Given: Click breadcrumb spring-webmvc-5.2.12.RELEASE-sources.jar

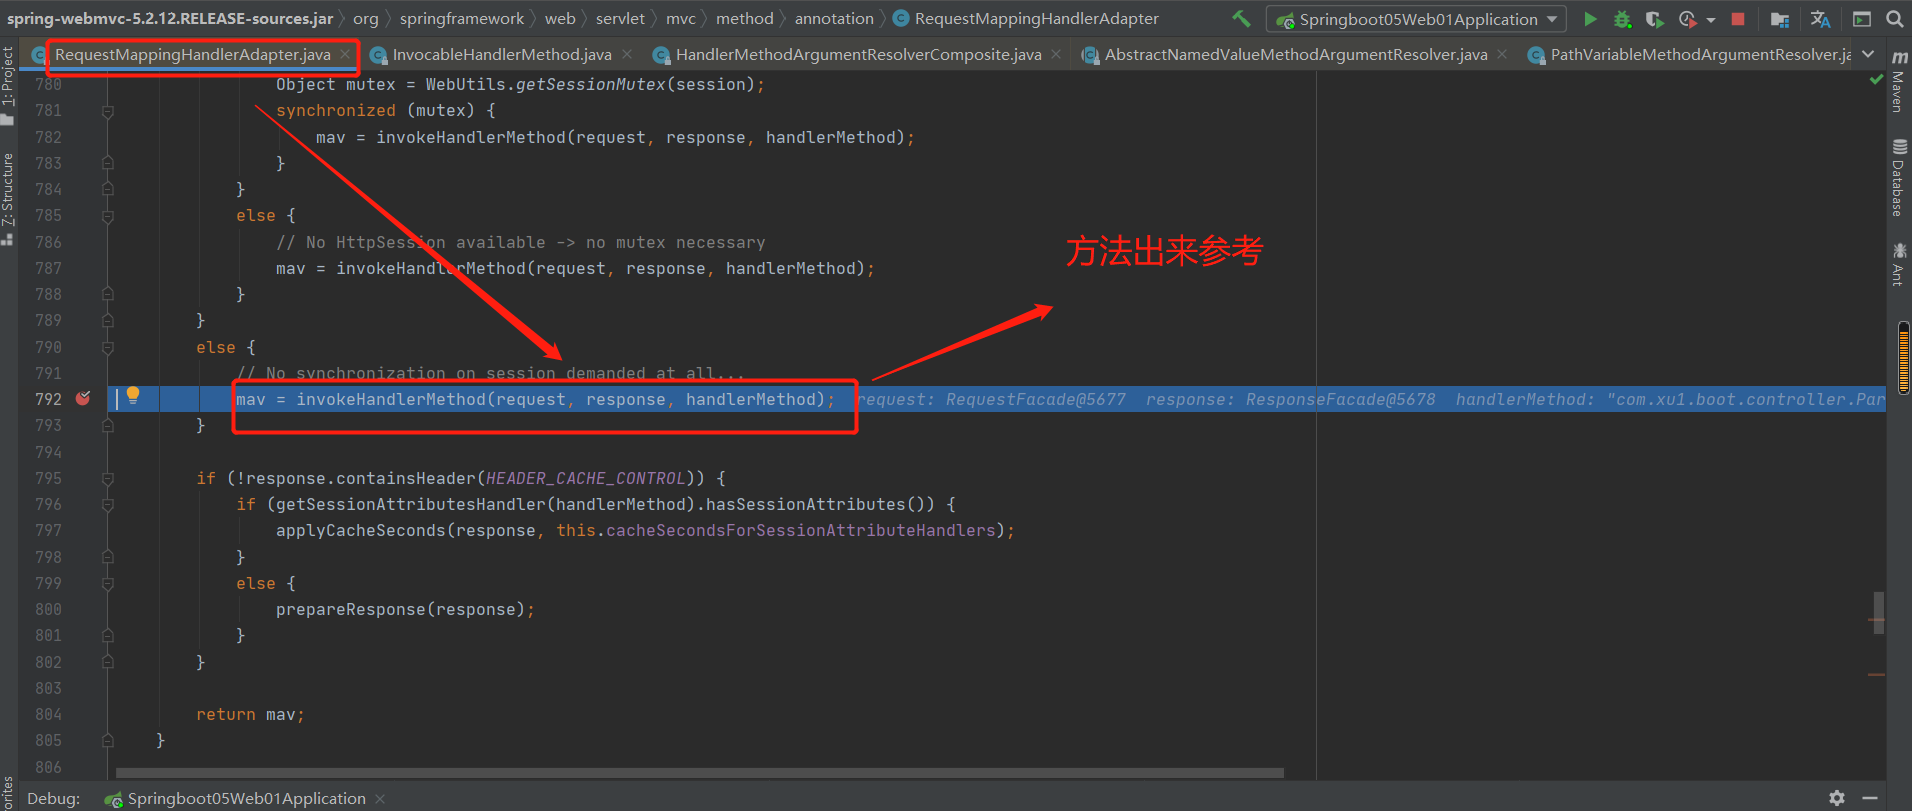Looking at the screenshot, I should [x=170, y=18].
